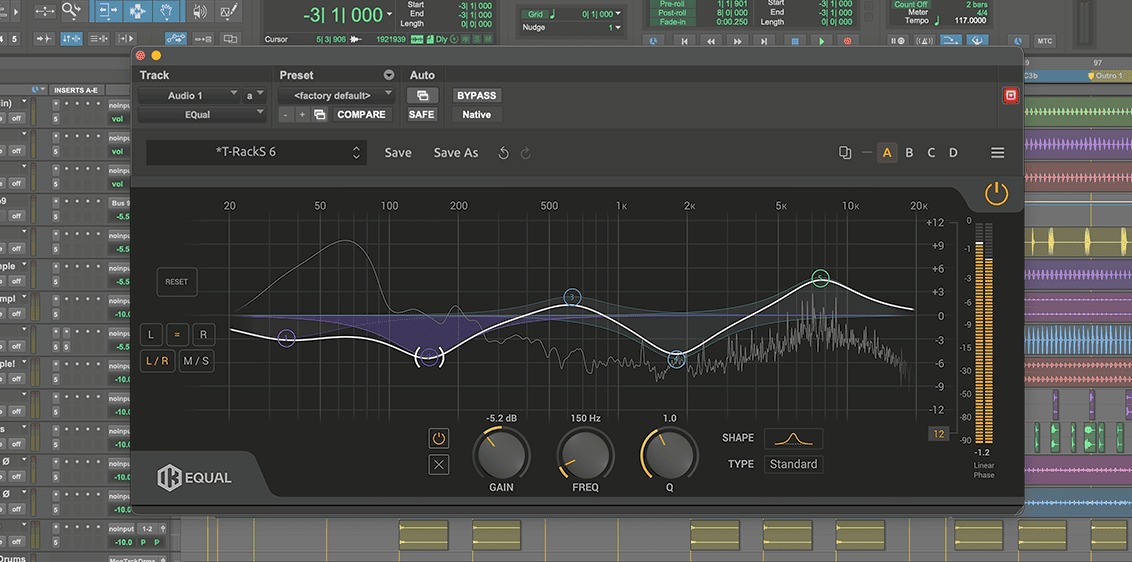Open the insert position 'a' dropdown
This screenshot has width=1132, height=562.
point(255,95)
